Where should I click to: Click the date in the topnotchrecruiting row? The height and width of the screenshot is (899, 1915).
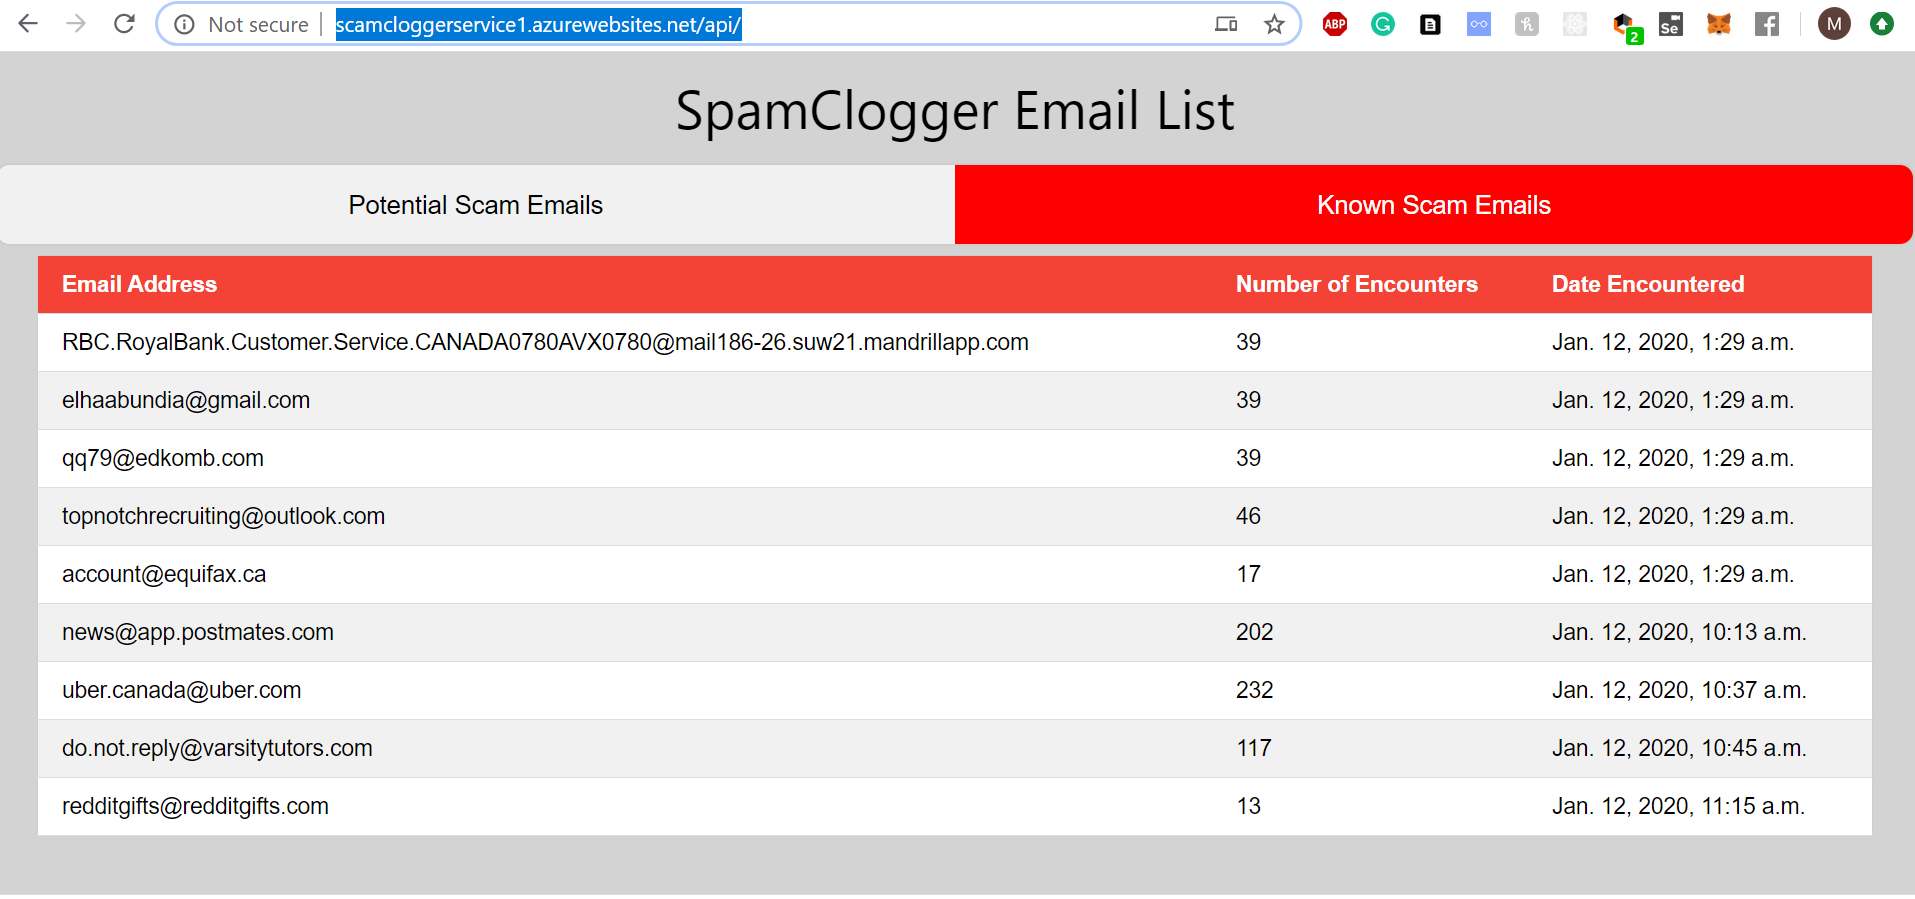coord(1673,516)
